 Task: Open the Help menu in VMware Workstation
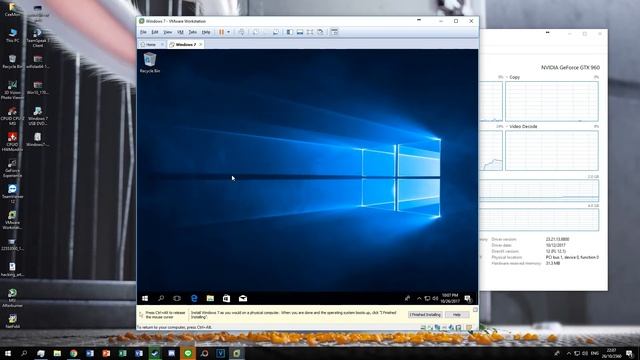(x=206, y=32)
